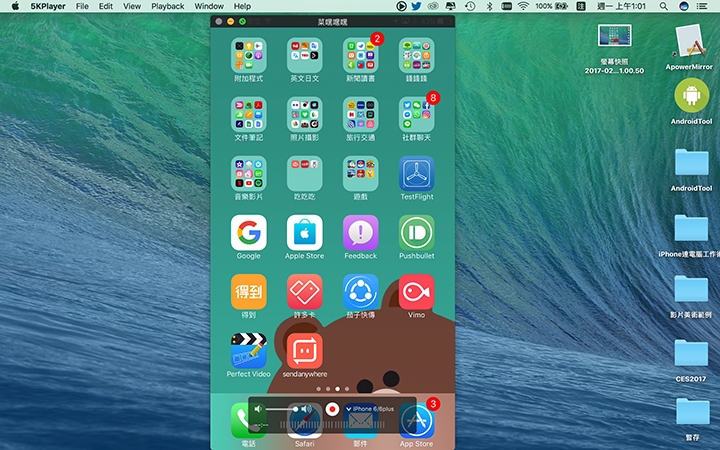Open the 遊戲 games folder
Image resolution: width=720 pixels, height=450 pixels.
coord(360,174)
